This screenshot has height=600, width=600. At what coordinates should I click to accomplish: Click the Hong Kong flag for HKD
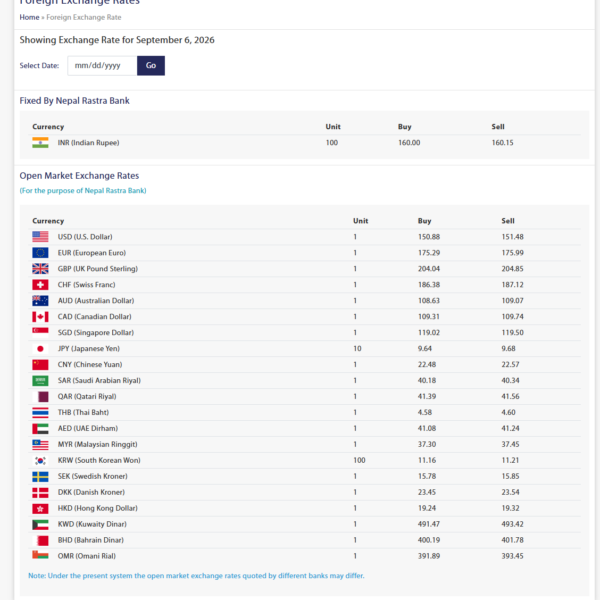pos(40,508)
